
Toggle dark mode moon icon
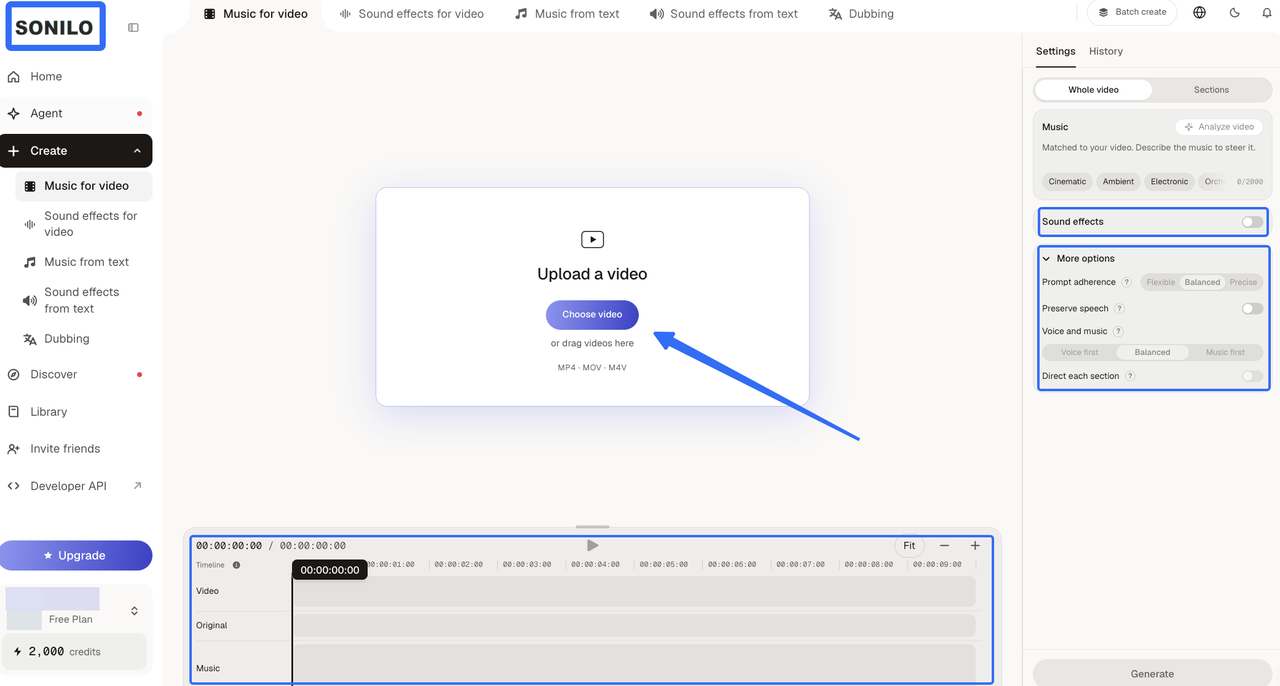(1235, 13)
